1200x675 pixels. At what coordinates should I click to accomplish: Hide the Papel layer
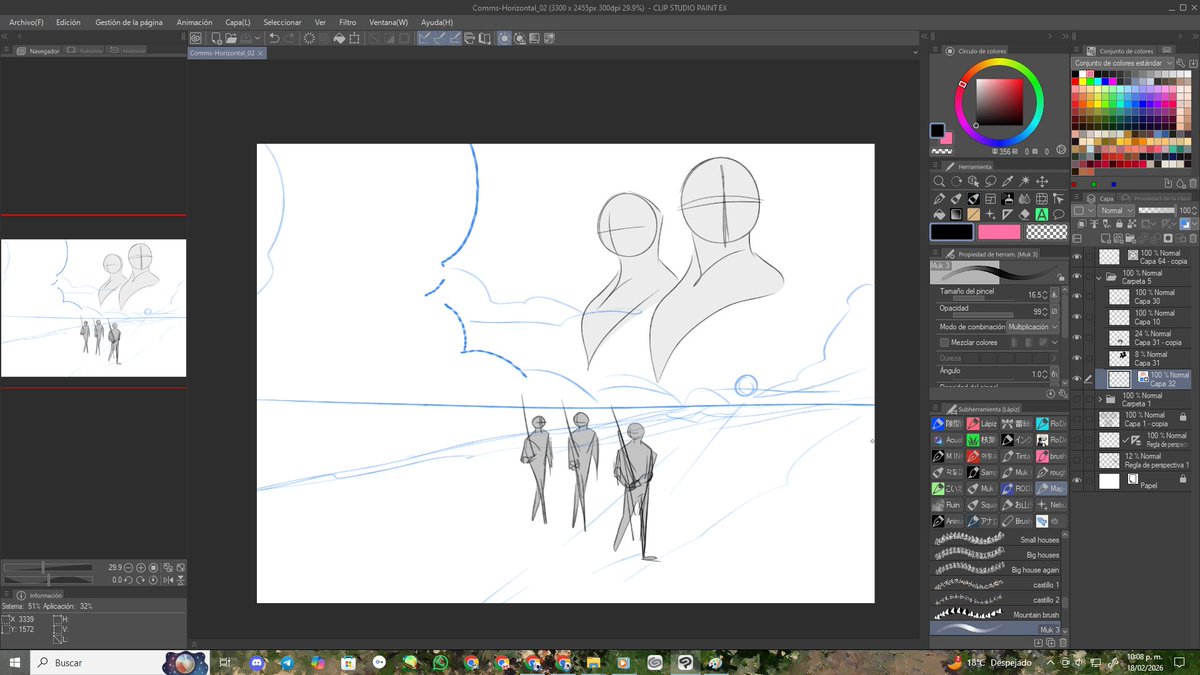(1077, 481)
